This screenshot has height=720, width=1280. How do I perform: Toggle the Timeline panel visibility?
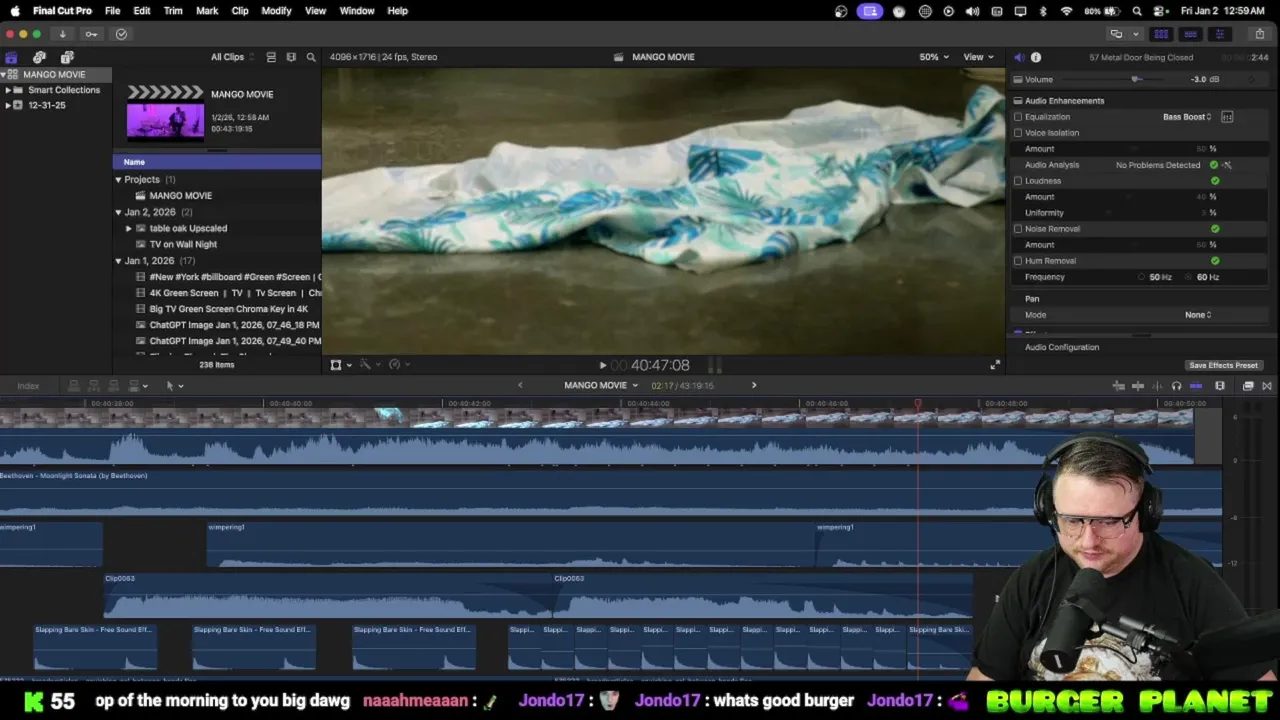tap(1190, 34)
